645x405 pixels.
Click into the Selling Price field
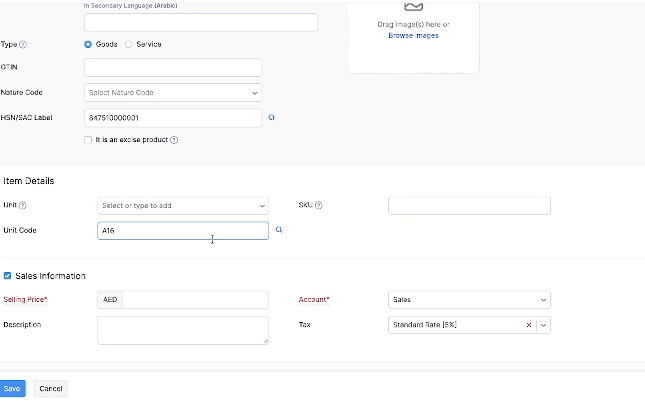click(195, 300)
